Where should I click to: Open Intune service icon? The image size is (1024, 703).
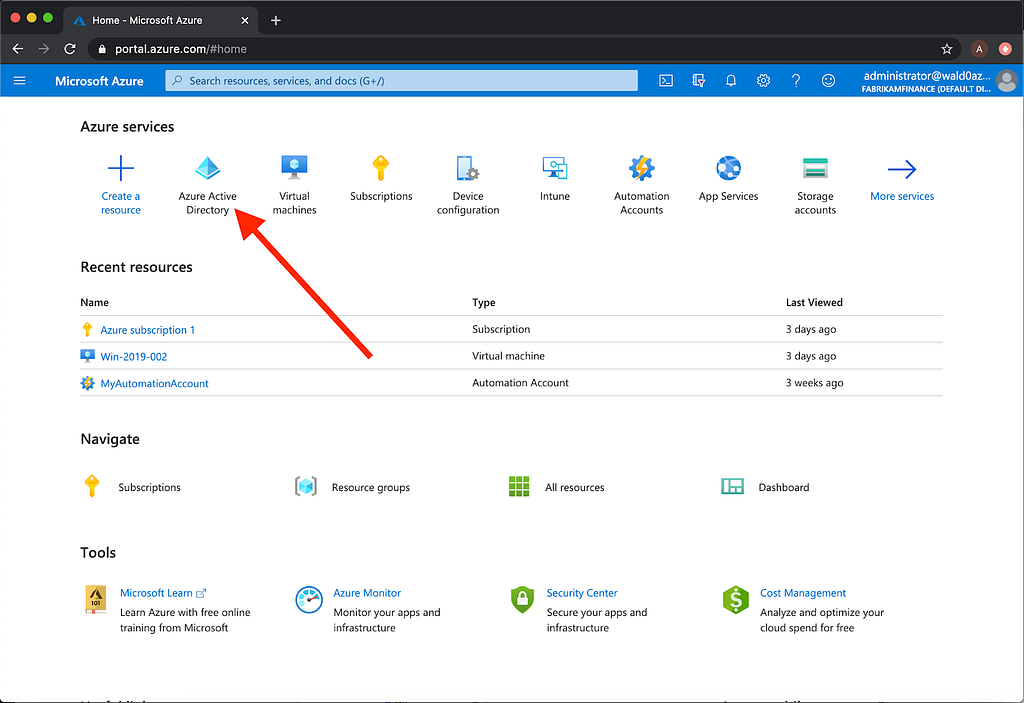click(554, 168)
